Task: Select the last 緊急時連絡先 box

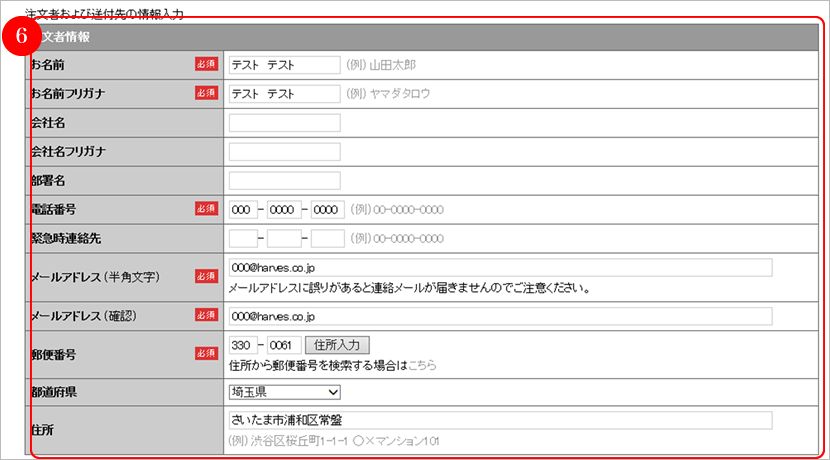Action: point(327,239)
